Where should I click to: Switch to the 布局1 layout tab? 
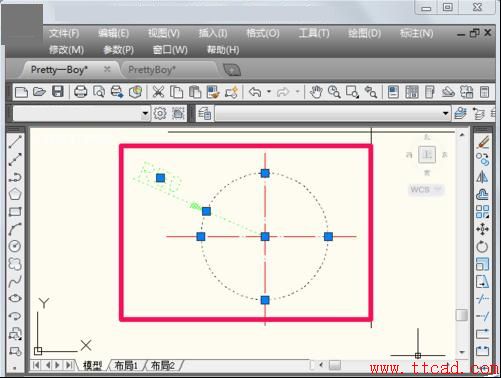[126, 366]
